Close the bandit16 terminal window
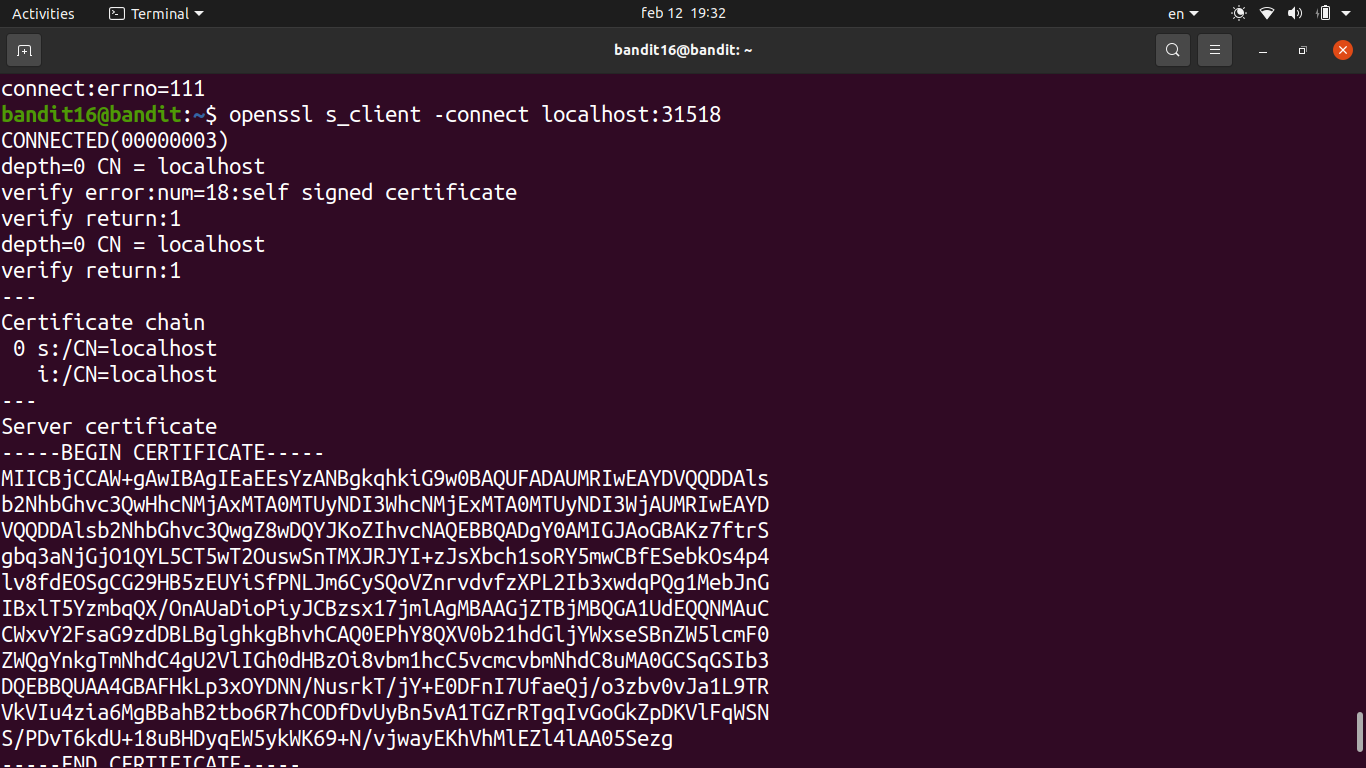 coord(1342,50)
